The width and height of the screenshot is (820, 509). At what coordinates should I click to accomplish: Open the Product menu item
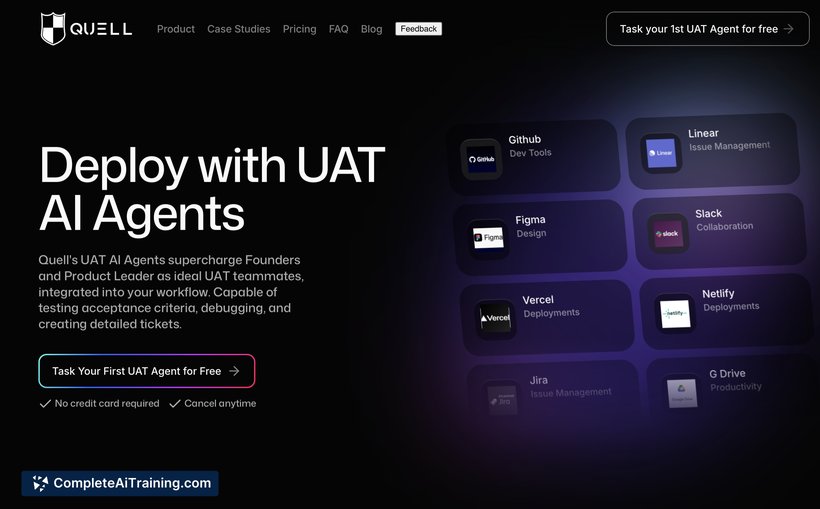point(176,29)
